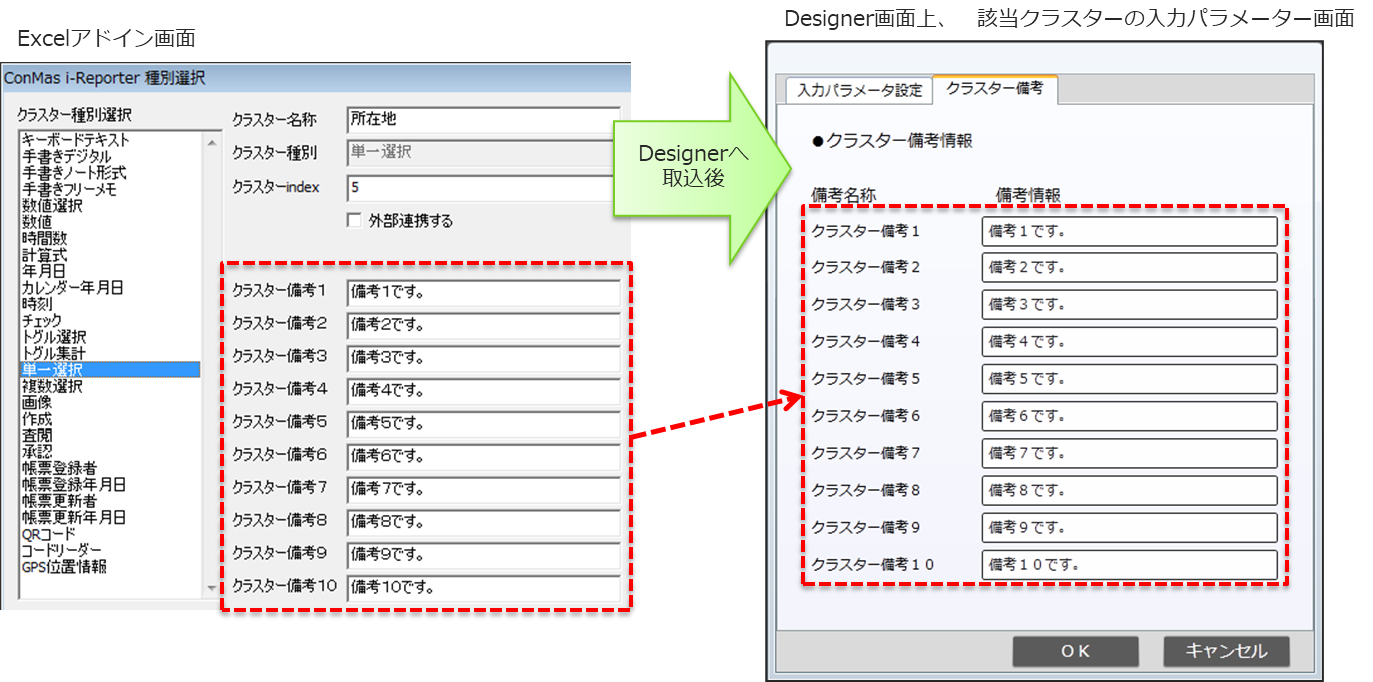1373x682 pixels.
Task: Select キーボードテキスト in cluster type list
Action: (x=76, y=141)
